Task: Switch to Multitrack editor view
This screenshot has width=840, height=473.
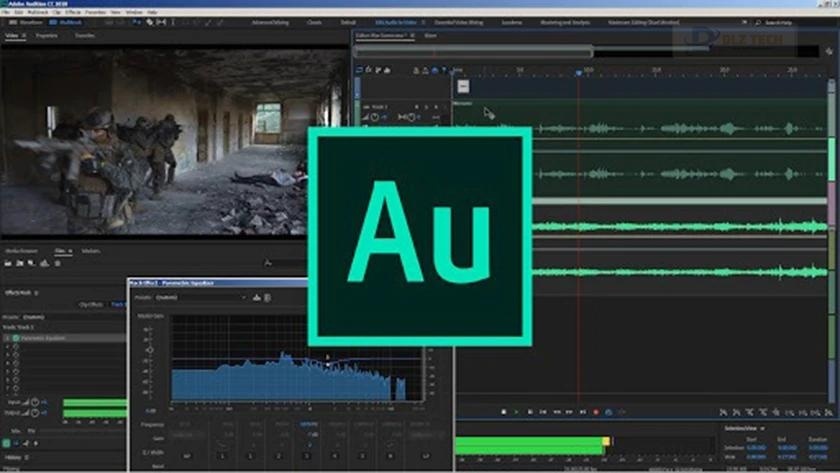Action: (x=66, y=22)
